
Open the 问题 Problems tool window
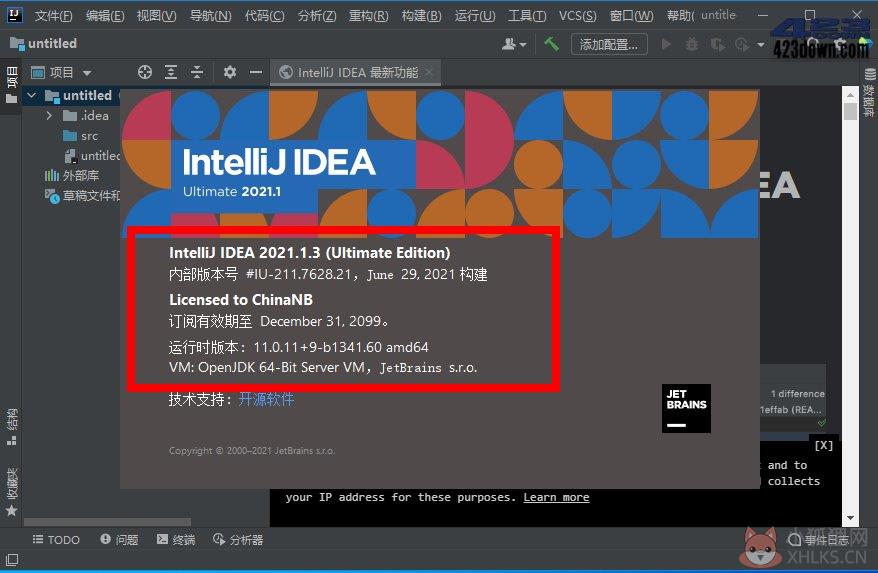[119, 539]
